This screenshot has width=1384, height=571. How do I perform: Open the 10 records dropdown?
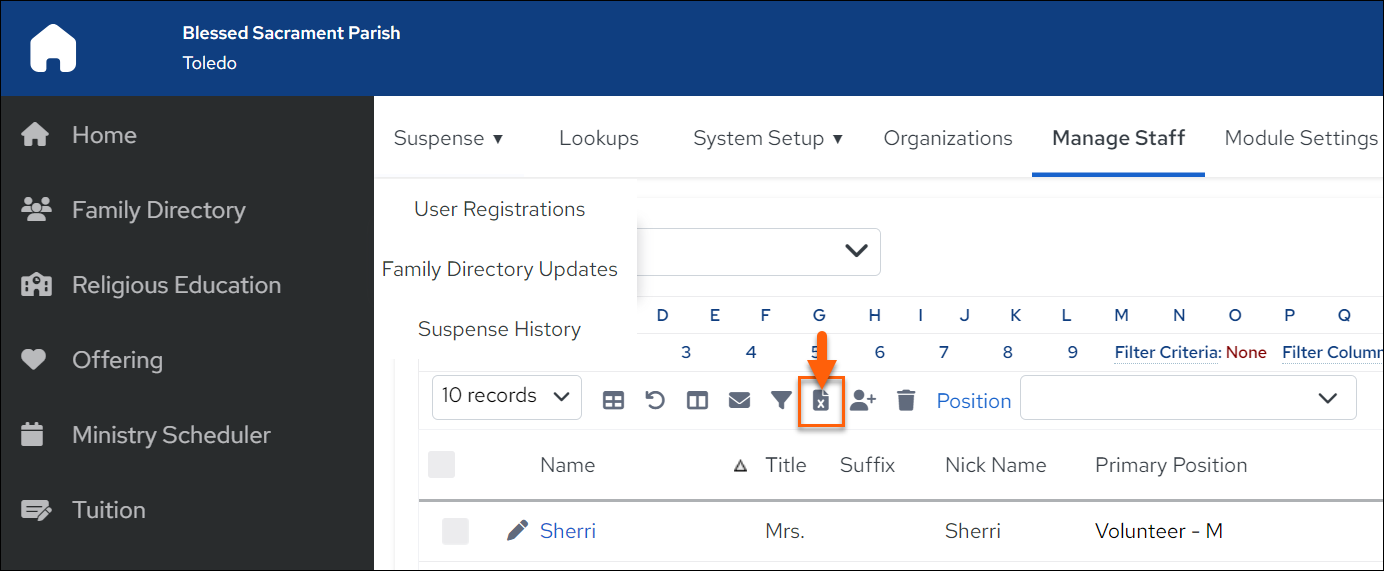pos(507,397)
